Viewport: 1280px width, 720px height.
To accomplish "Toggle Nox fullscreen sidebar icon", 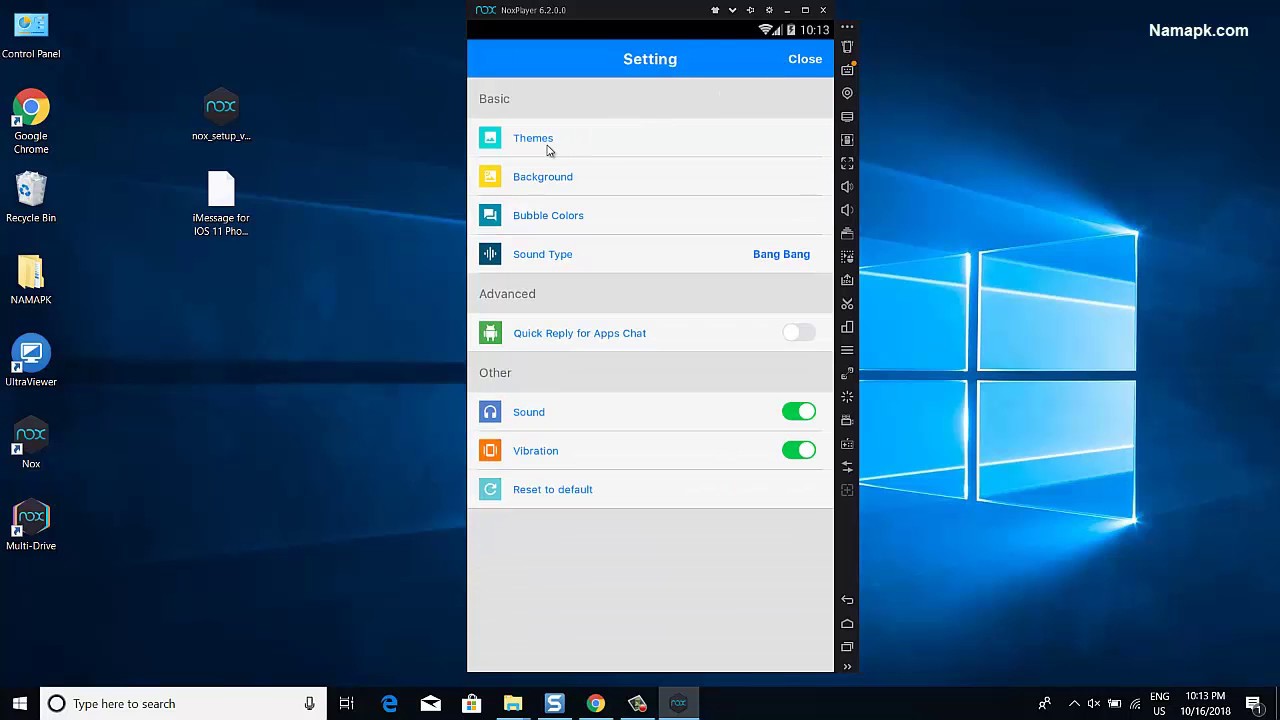I will tap(847, 163).
